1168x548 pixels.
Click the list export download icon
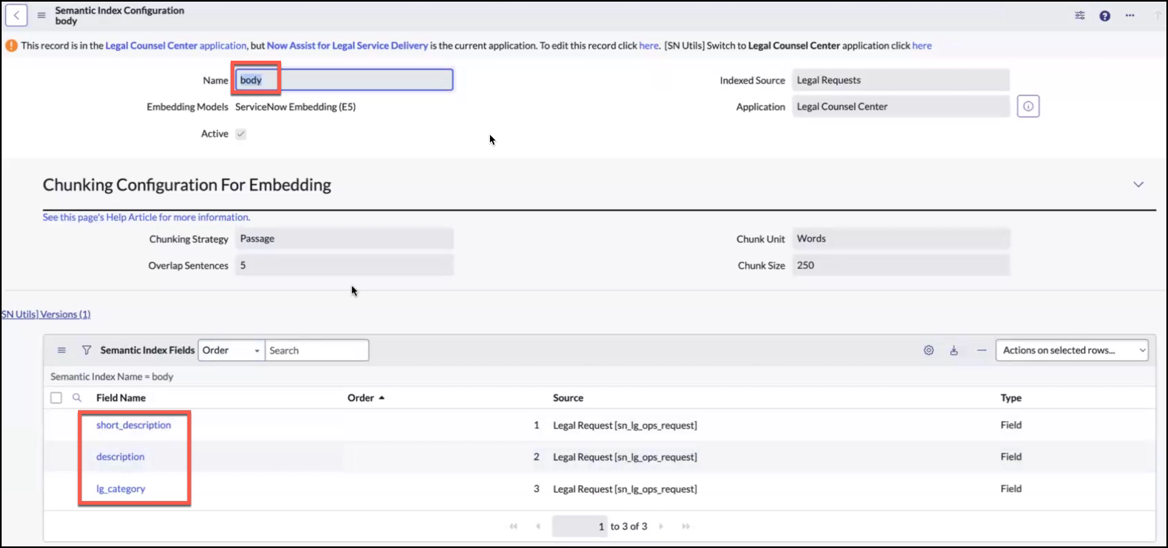[x=953, y=350]
